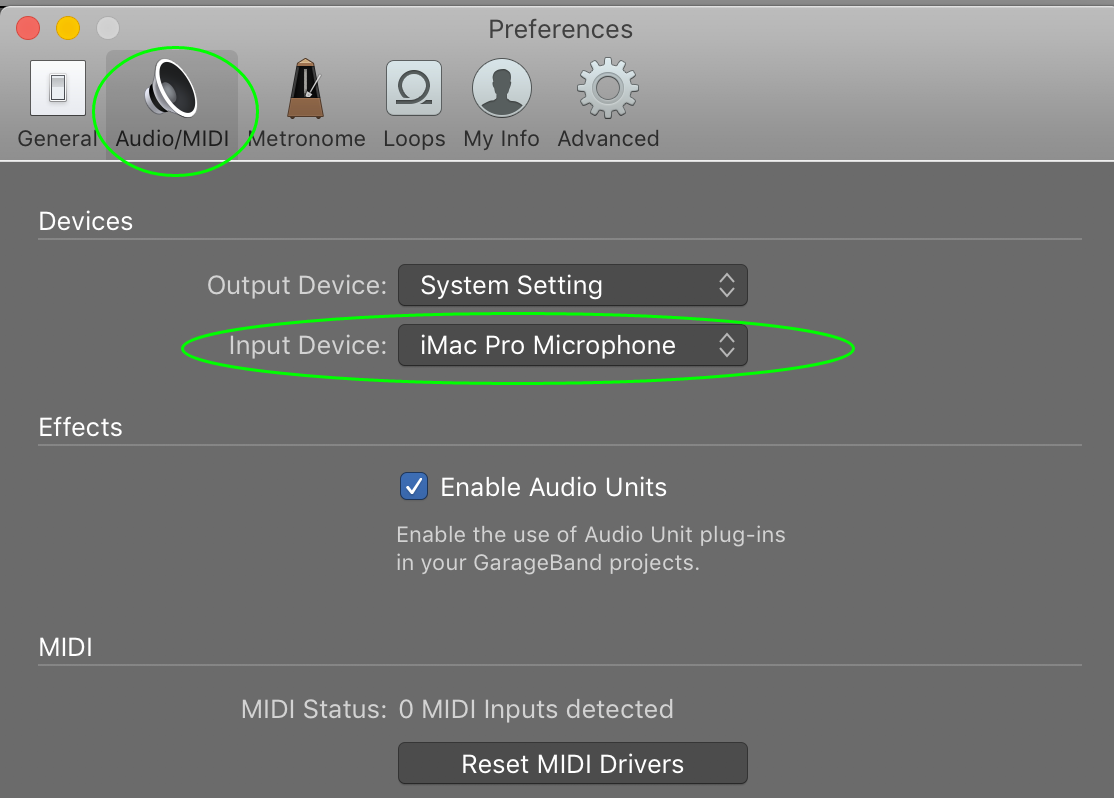The height and width of the screenshot is (798, 1114).
Task: Select the Advanced label in the toolbar
Action: coord(608,139)
